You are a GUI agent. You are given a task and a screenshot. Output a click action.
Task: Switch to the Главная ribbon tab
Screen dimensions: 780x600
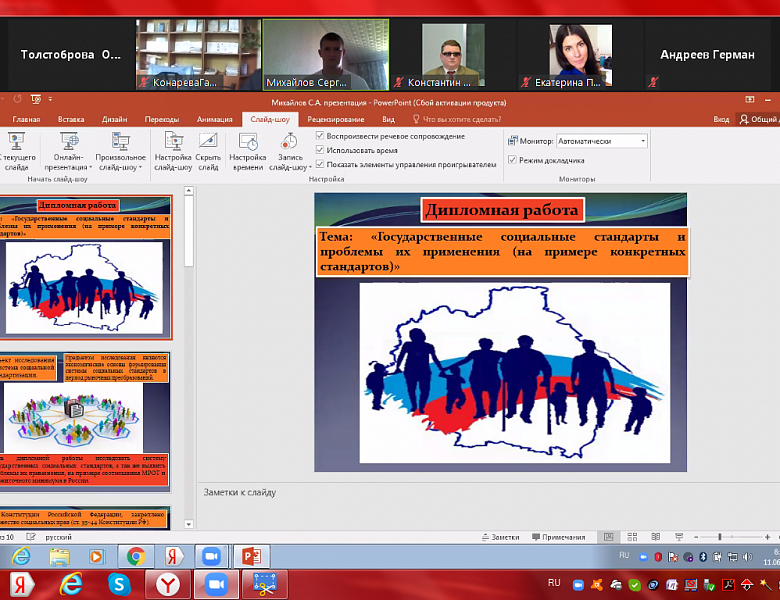coord(26,119)
